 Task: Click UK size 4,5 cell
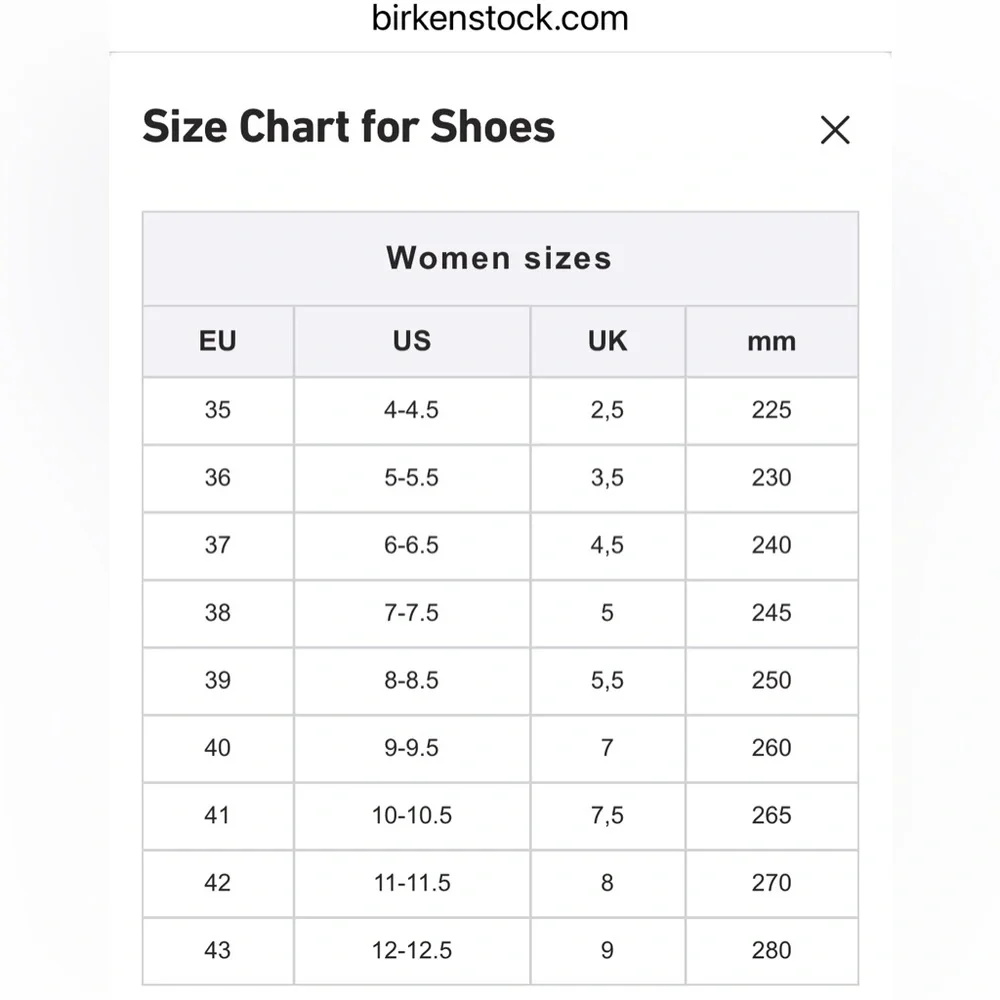(607, 545)
